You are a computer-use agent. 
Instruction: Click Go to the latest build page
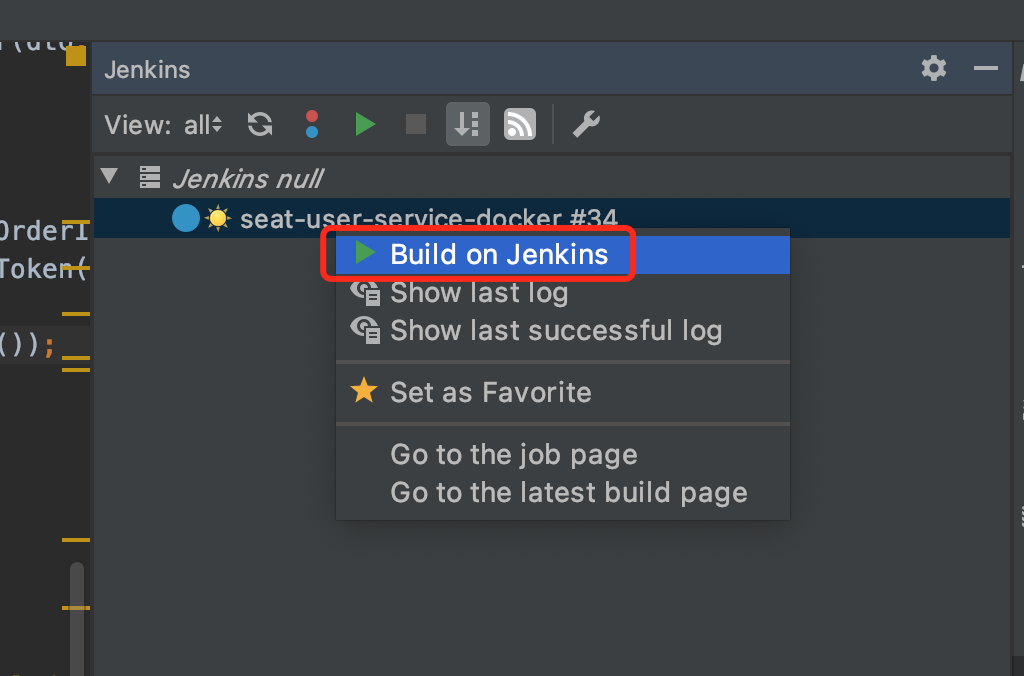tap(568, 493)
